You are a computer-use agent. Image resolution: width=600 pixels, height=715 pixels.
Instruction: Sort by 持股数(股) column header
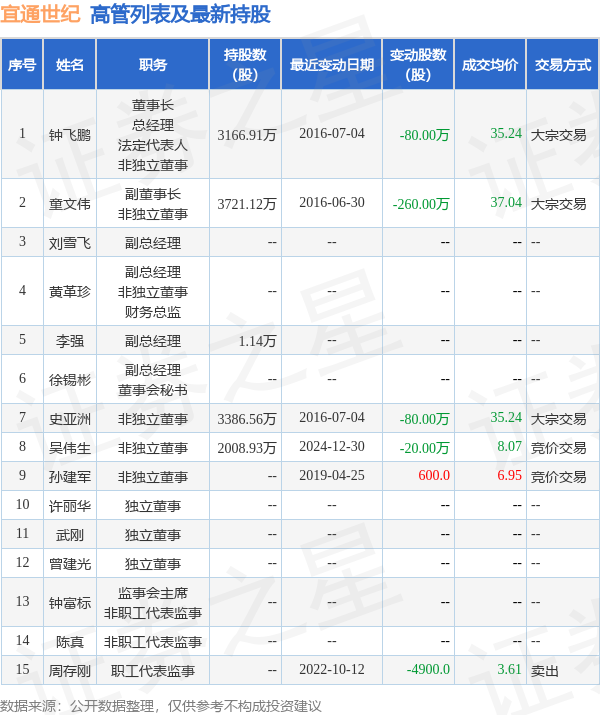(245, 65)
